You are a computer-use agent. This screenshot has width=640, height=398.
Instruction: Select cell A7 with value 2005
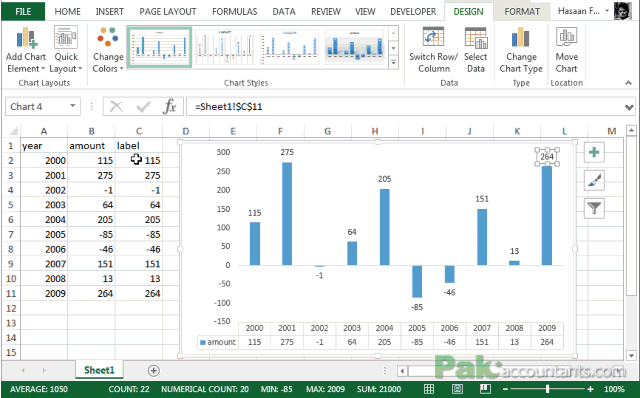(x=44, y=235)
